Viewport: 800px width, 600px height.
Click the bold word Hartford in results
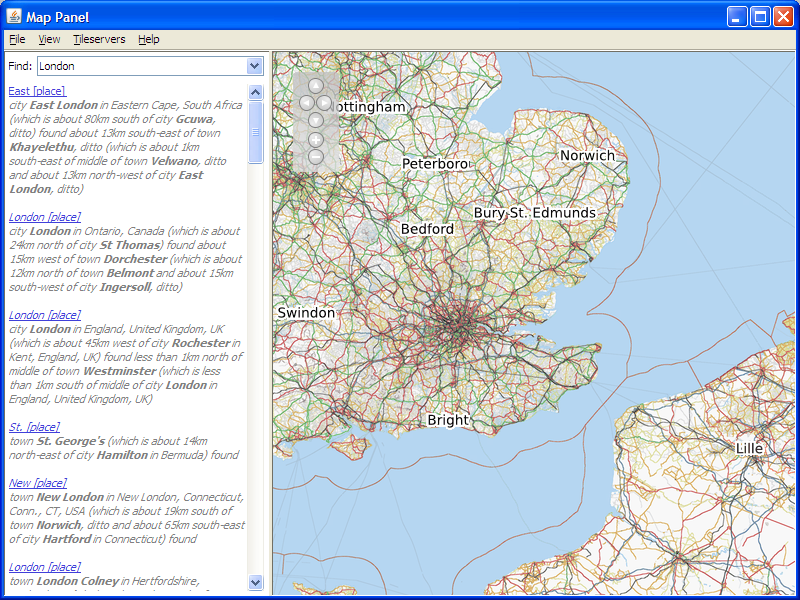pyautogui.click(x=67, y=539)
